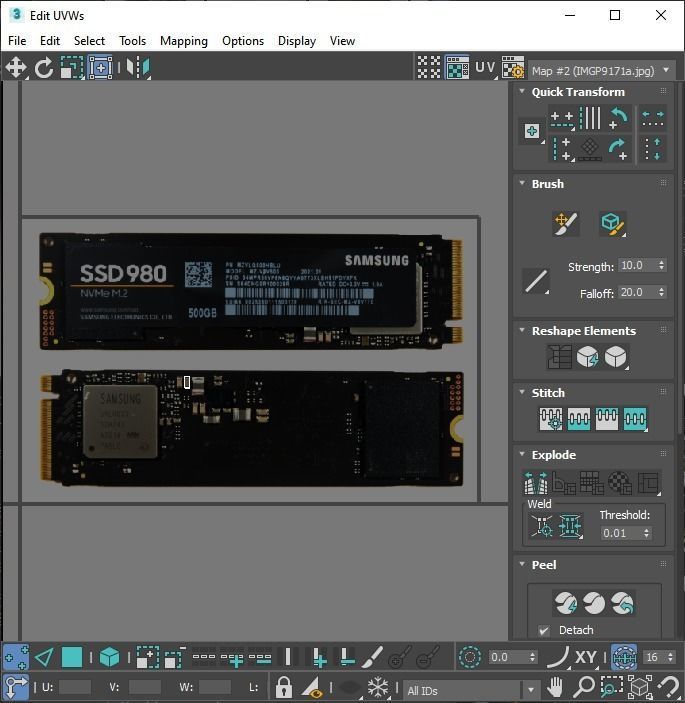
Task: Open the File menu
Action: [x=17, y=41]
